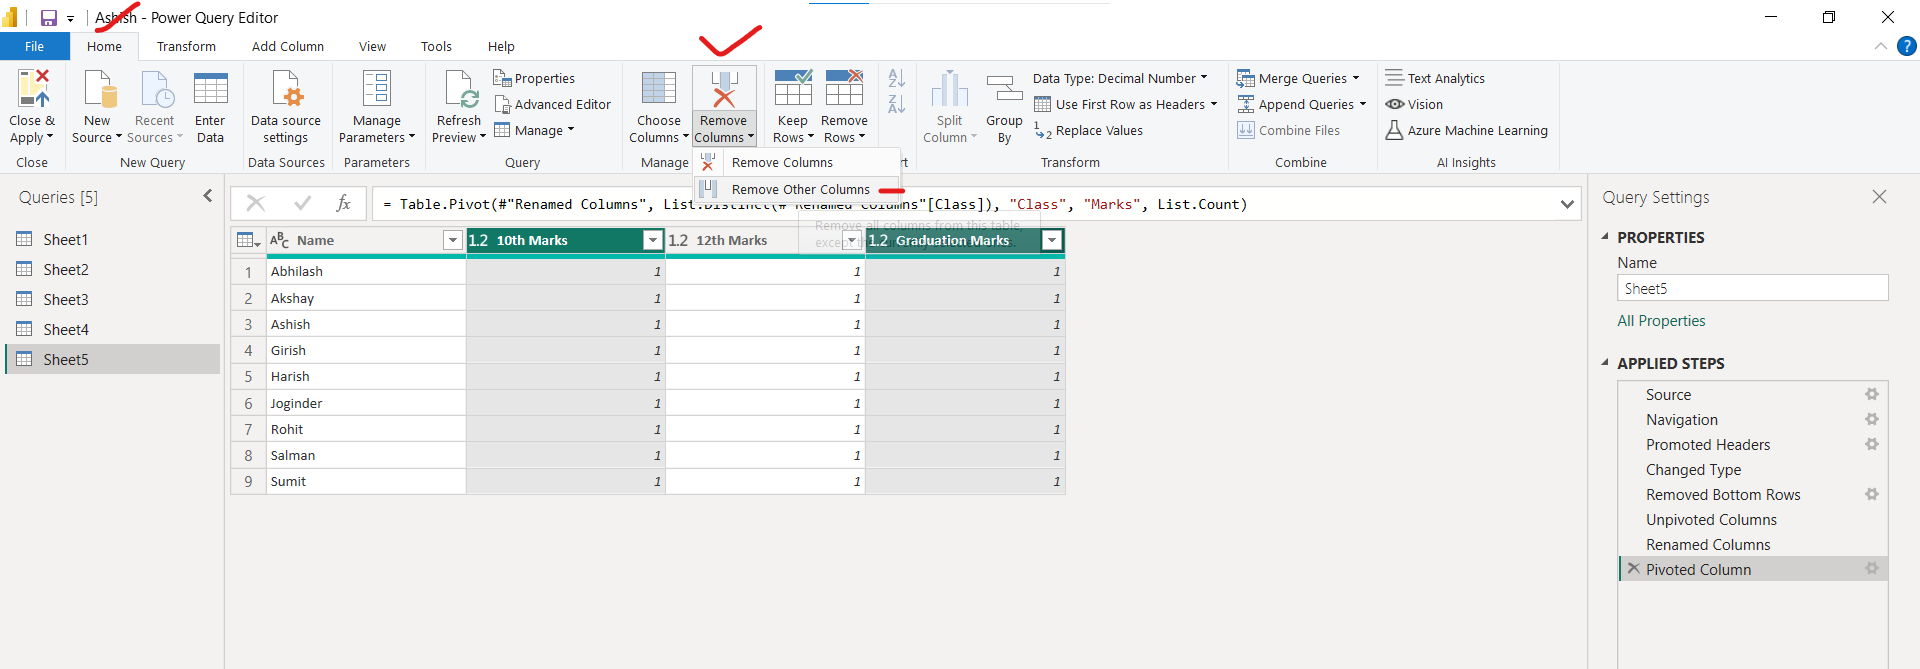The image size is (1920, 669).
Task: Collapse the Queries pane
Action: (208, 196)
